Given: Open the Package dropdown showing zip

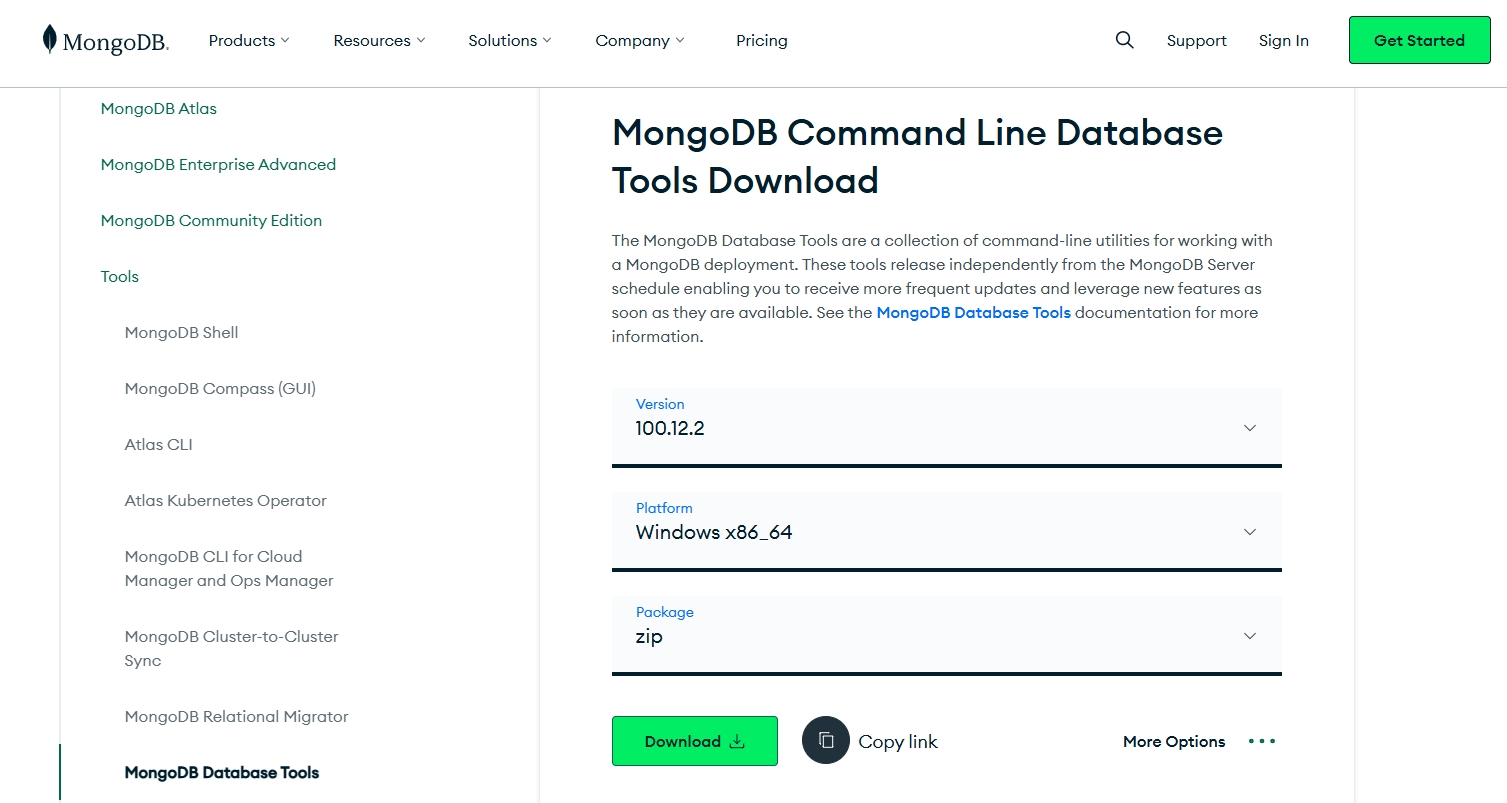Looking at the screenshot, I should (x=946, y=635).
